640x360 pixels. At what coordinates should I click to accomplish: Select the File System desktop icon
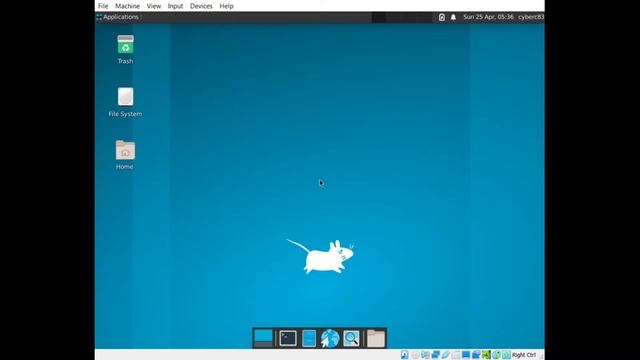coord(125,102)
